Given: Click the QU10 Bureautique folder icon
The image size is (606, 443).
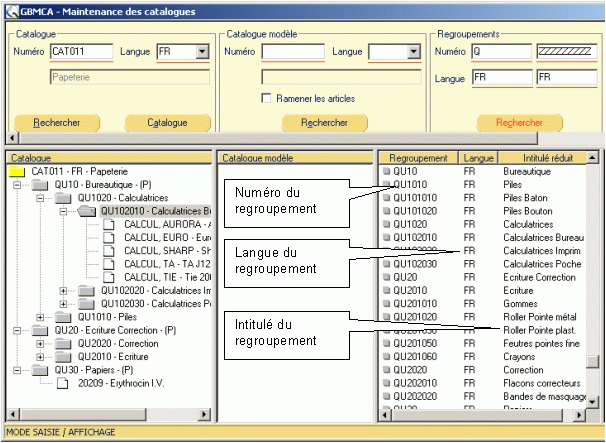Looking at the screenshot, I should (x=40, y=185).
